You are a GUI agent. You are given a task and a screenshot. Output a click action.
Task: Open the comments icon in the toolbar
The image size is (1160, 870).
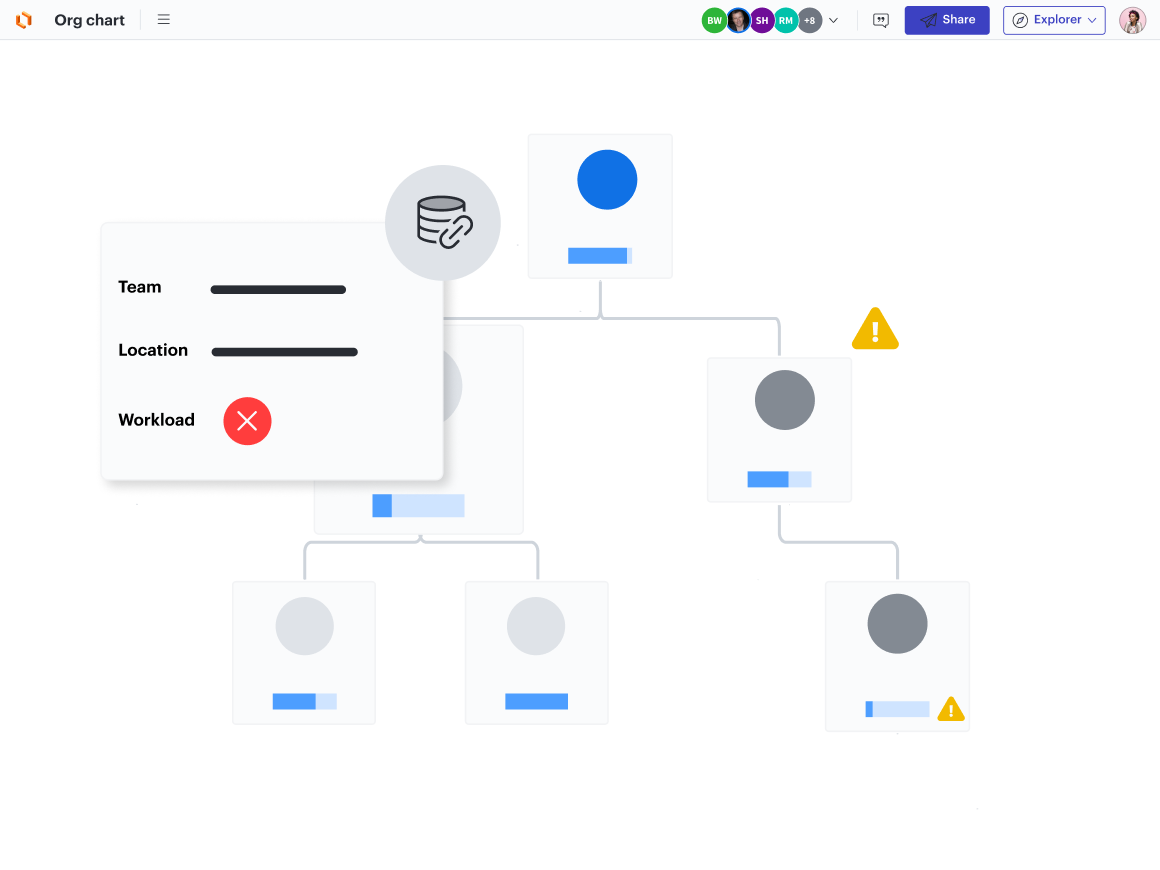[880, 20]
